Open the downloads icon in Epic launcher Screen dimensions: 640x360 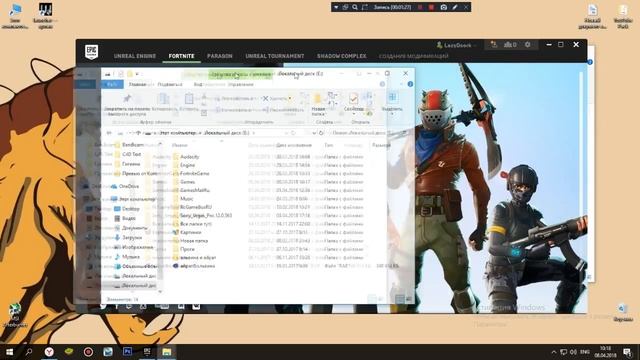(494, 44)
